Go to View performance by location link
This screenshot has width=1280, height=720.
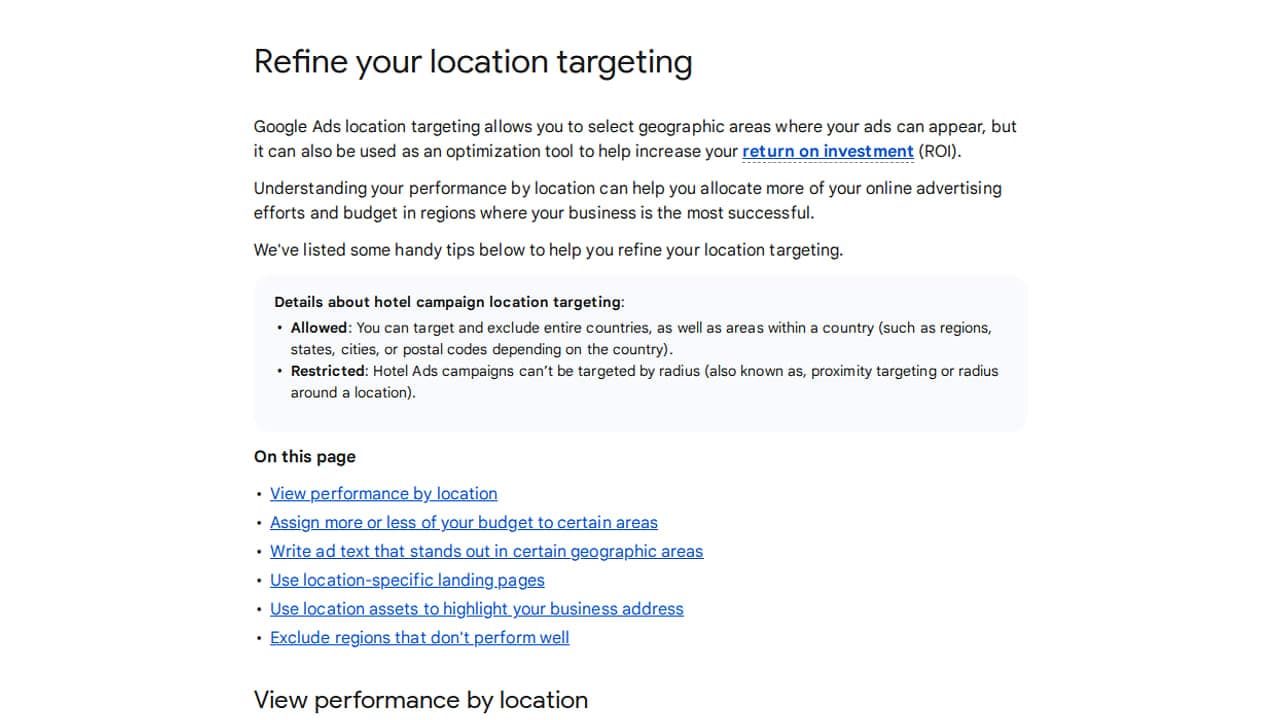pyautogui.click(x=384, y=493)
